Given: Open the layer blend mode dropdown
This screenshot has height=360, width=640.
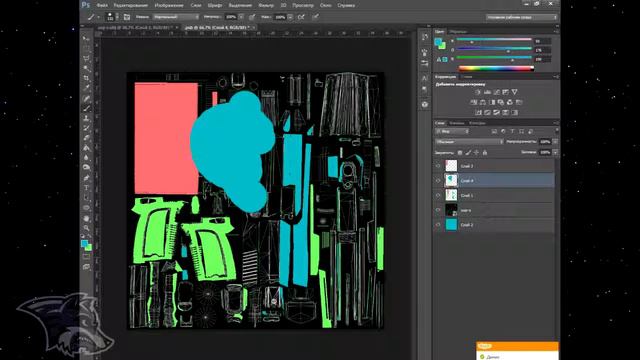Looking at the screenshot, I should pyautogui.click(x=469, y=142).
